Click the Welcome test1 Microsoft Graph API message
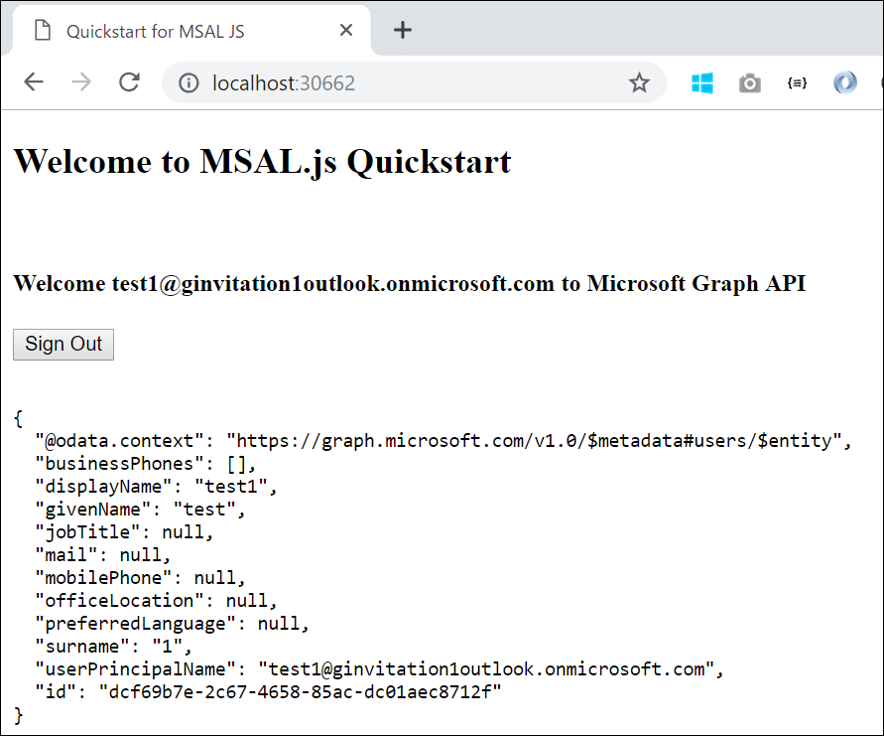Screen dimensions: 884x736 409,284
